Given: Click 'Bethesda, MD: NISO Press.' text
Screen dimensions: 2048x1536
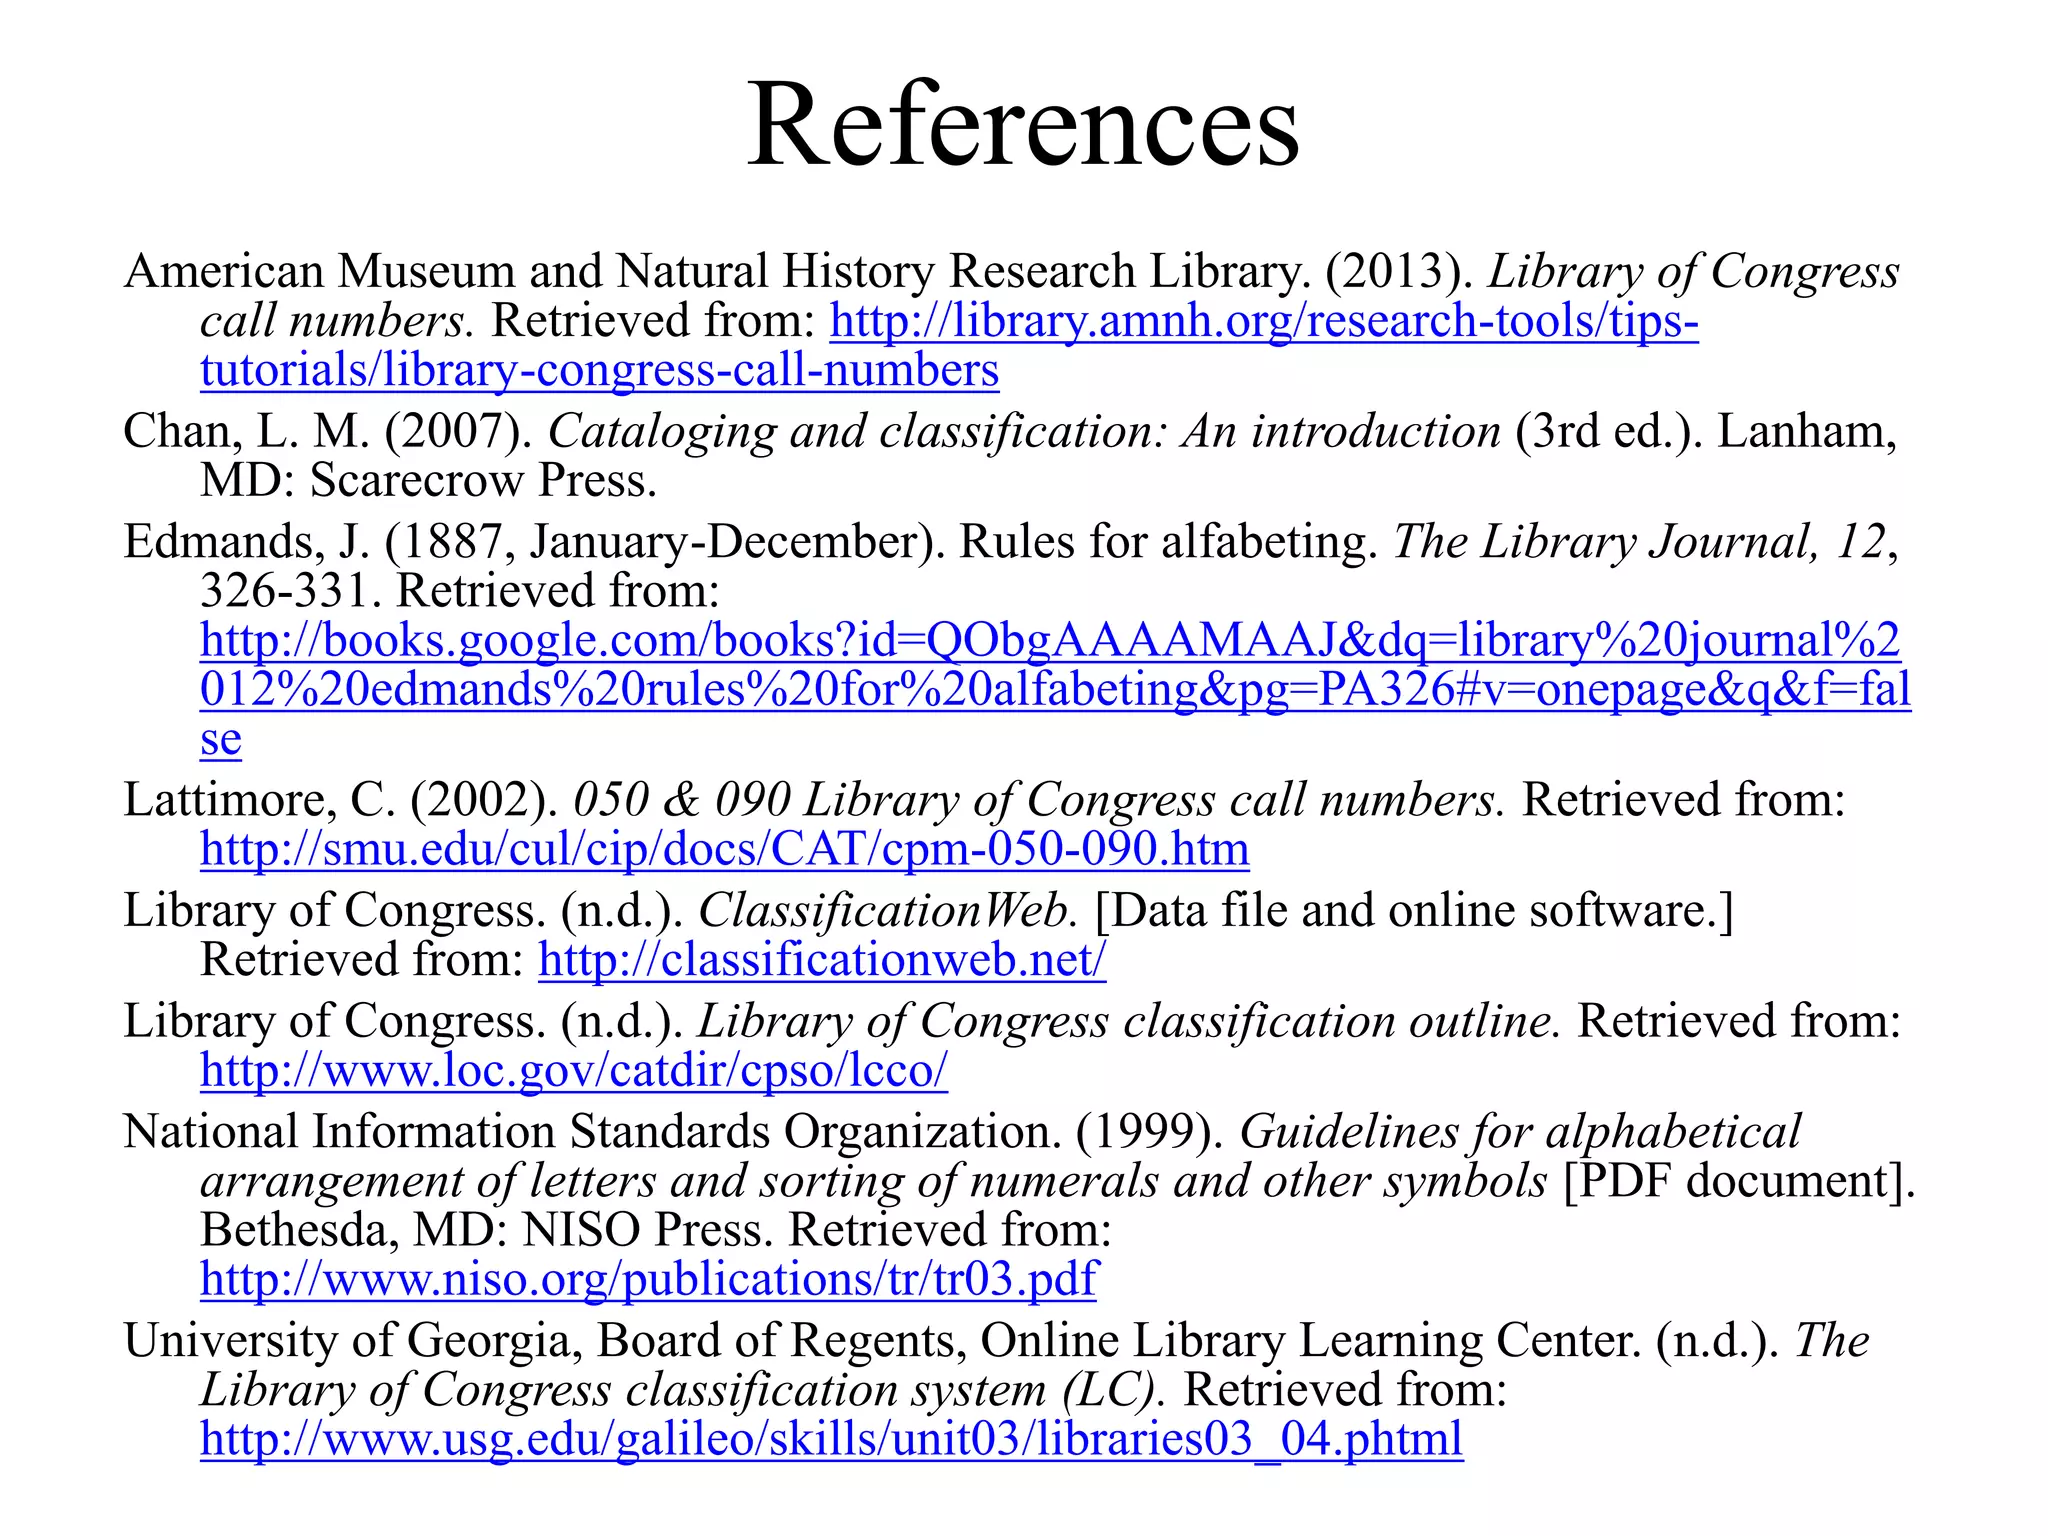Looking at the screenshot, I should [487, 1229].
